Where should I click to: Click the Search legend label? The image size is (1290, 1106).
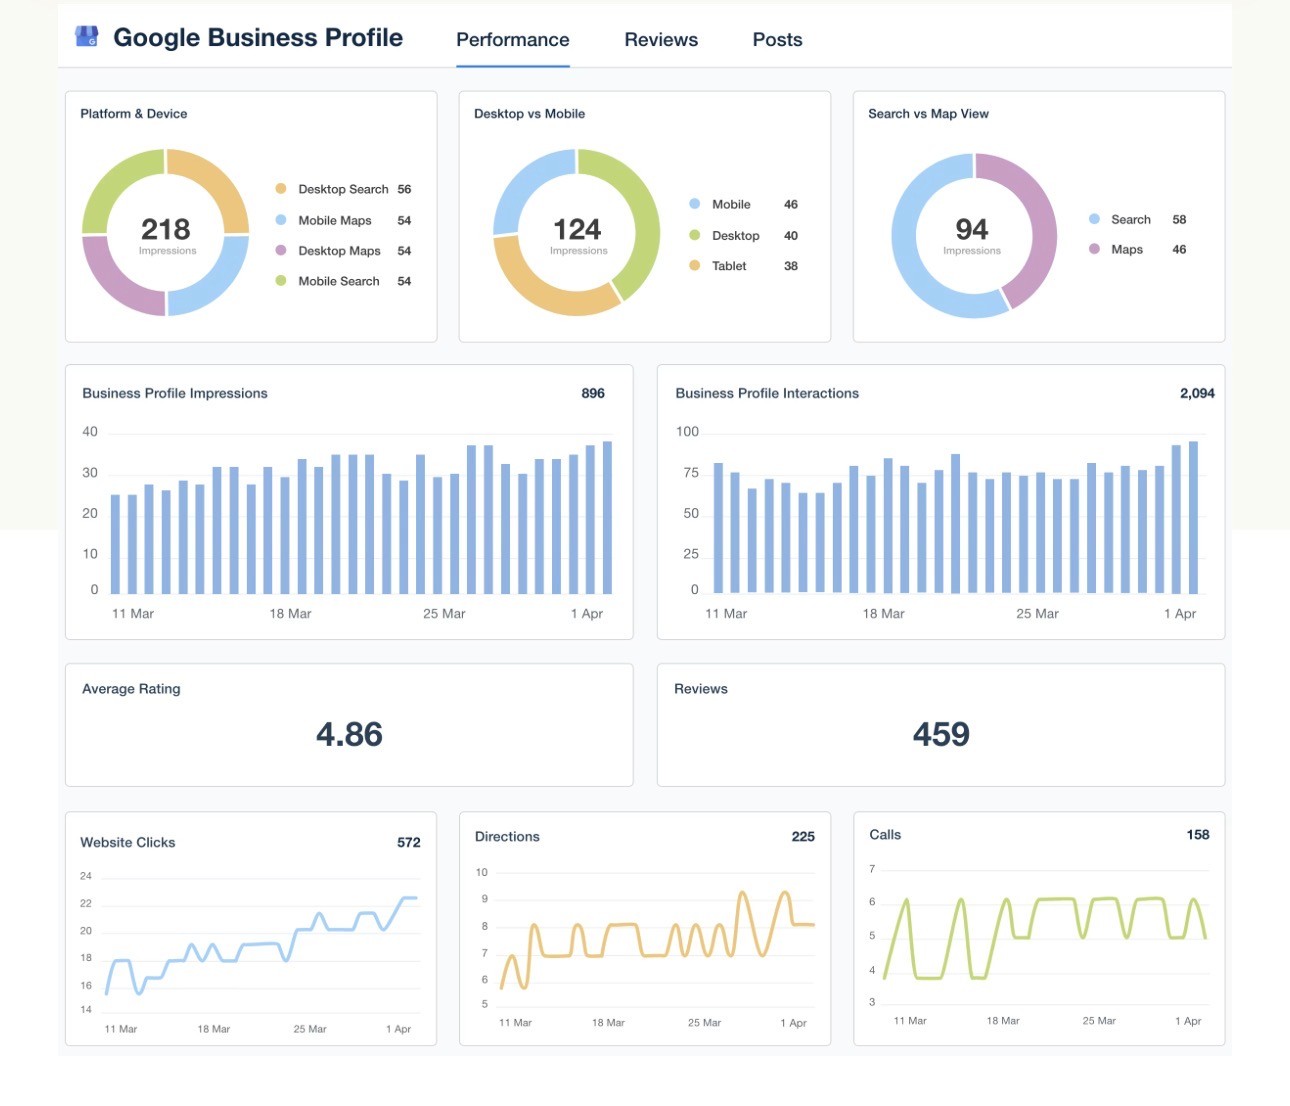1131,219
